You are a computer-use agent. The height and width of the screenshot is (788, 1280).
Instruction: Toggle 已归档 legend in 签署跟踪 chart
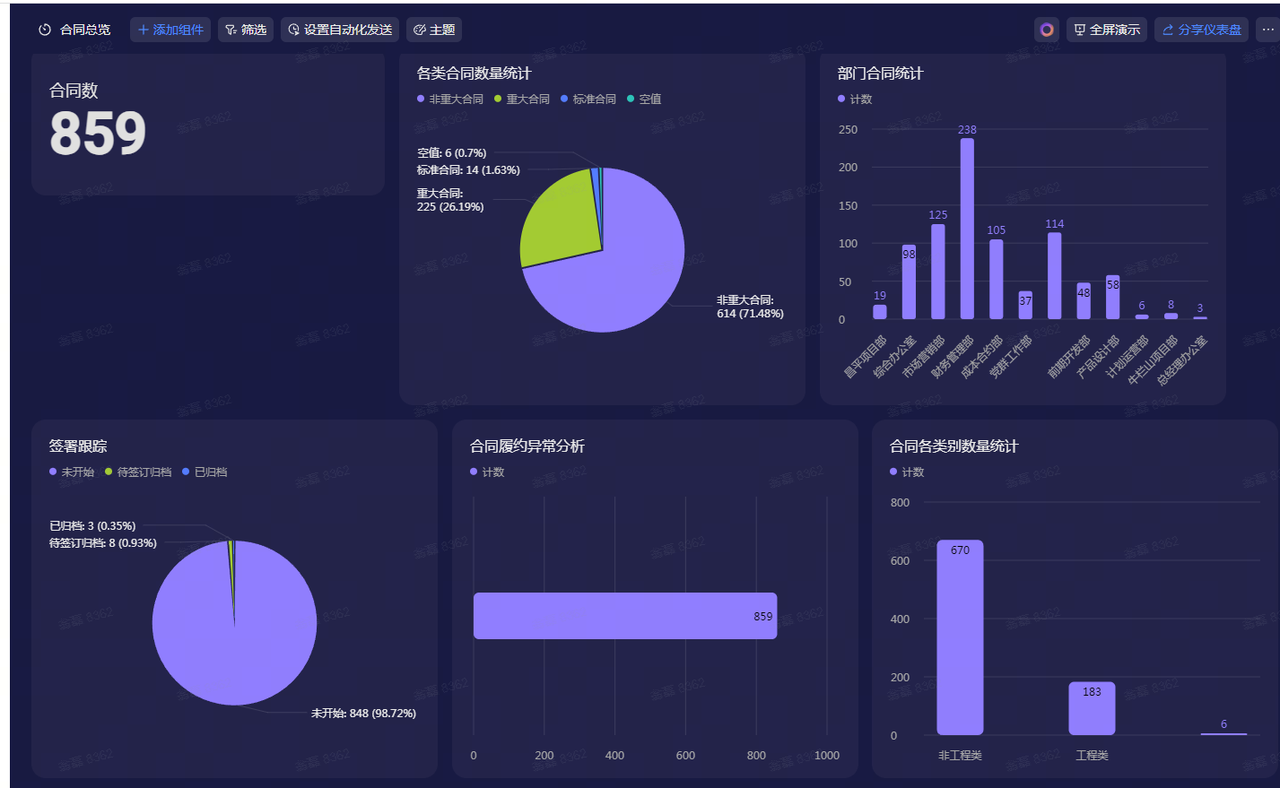(209, 472)
